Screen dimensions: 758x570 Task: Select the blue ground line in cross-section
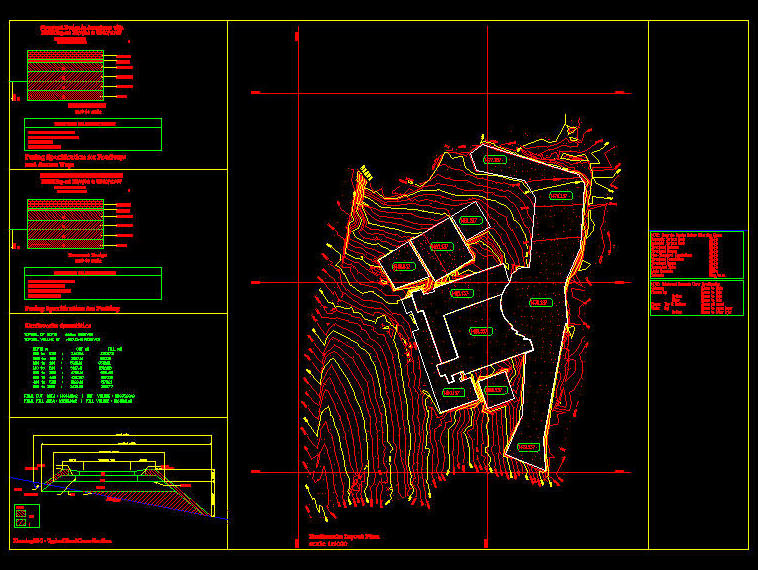pos(119,498)
